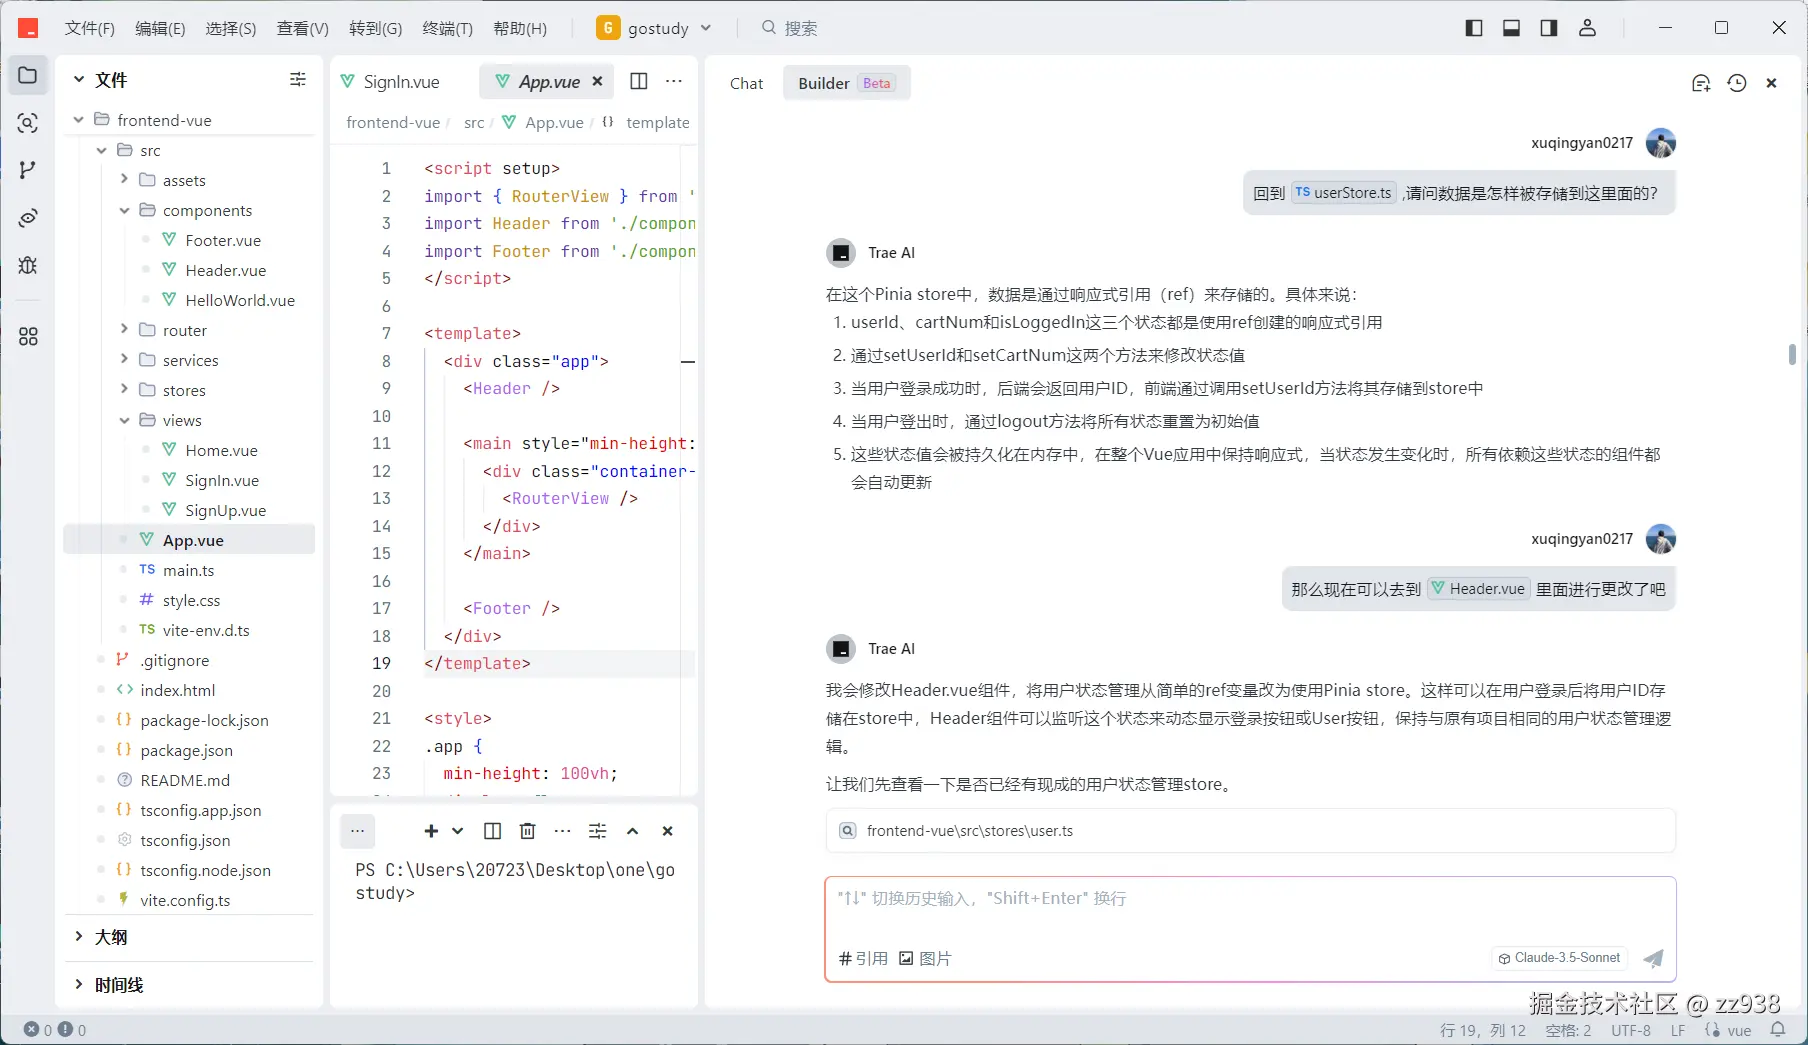The width and height of the screenshot is (1808, 1045).
Task: Open the Header.vue file chip in chat
Action: [x=1478, y=589]
